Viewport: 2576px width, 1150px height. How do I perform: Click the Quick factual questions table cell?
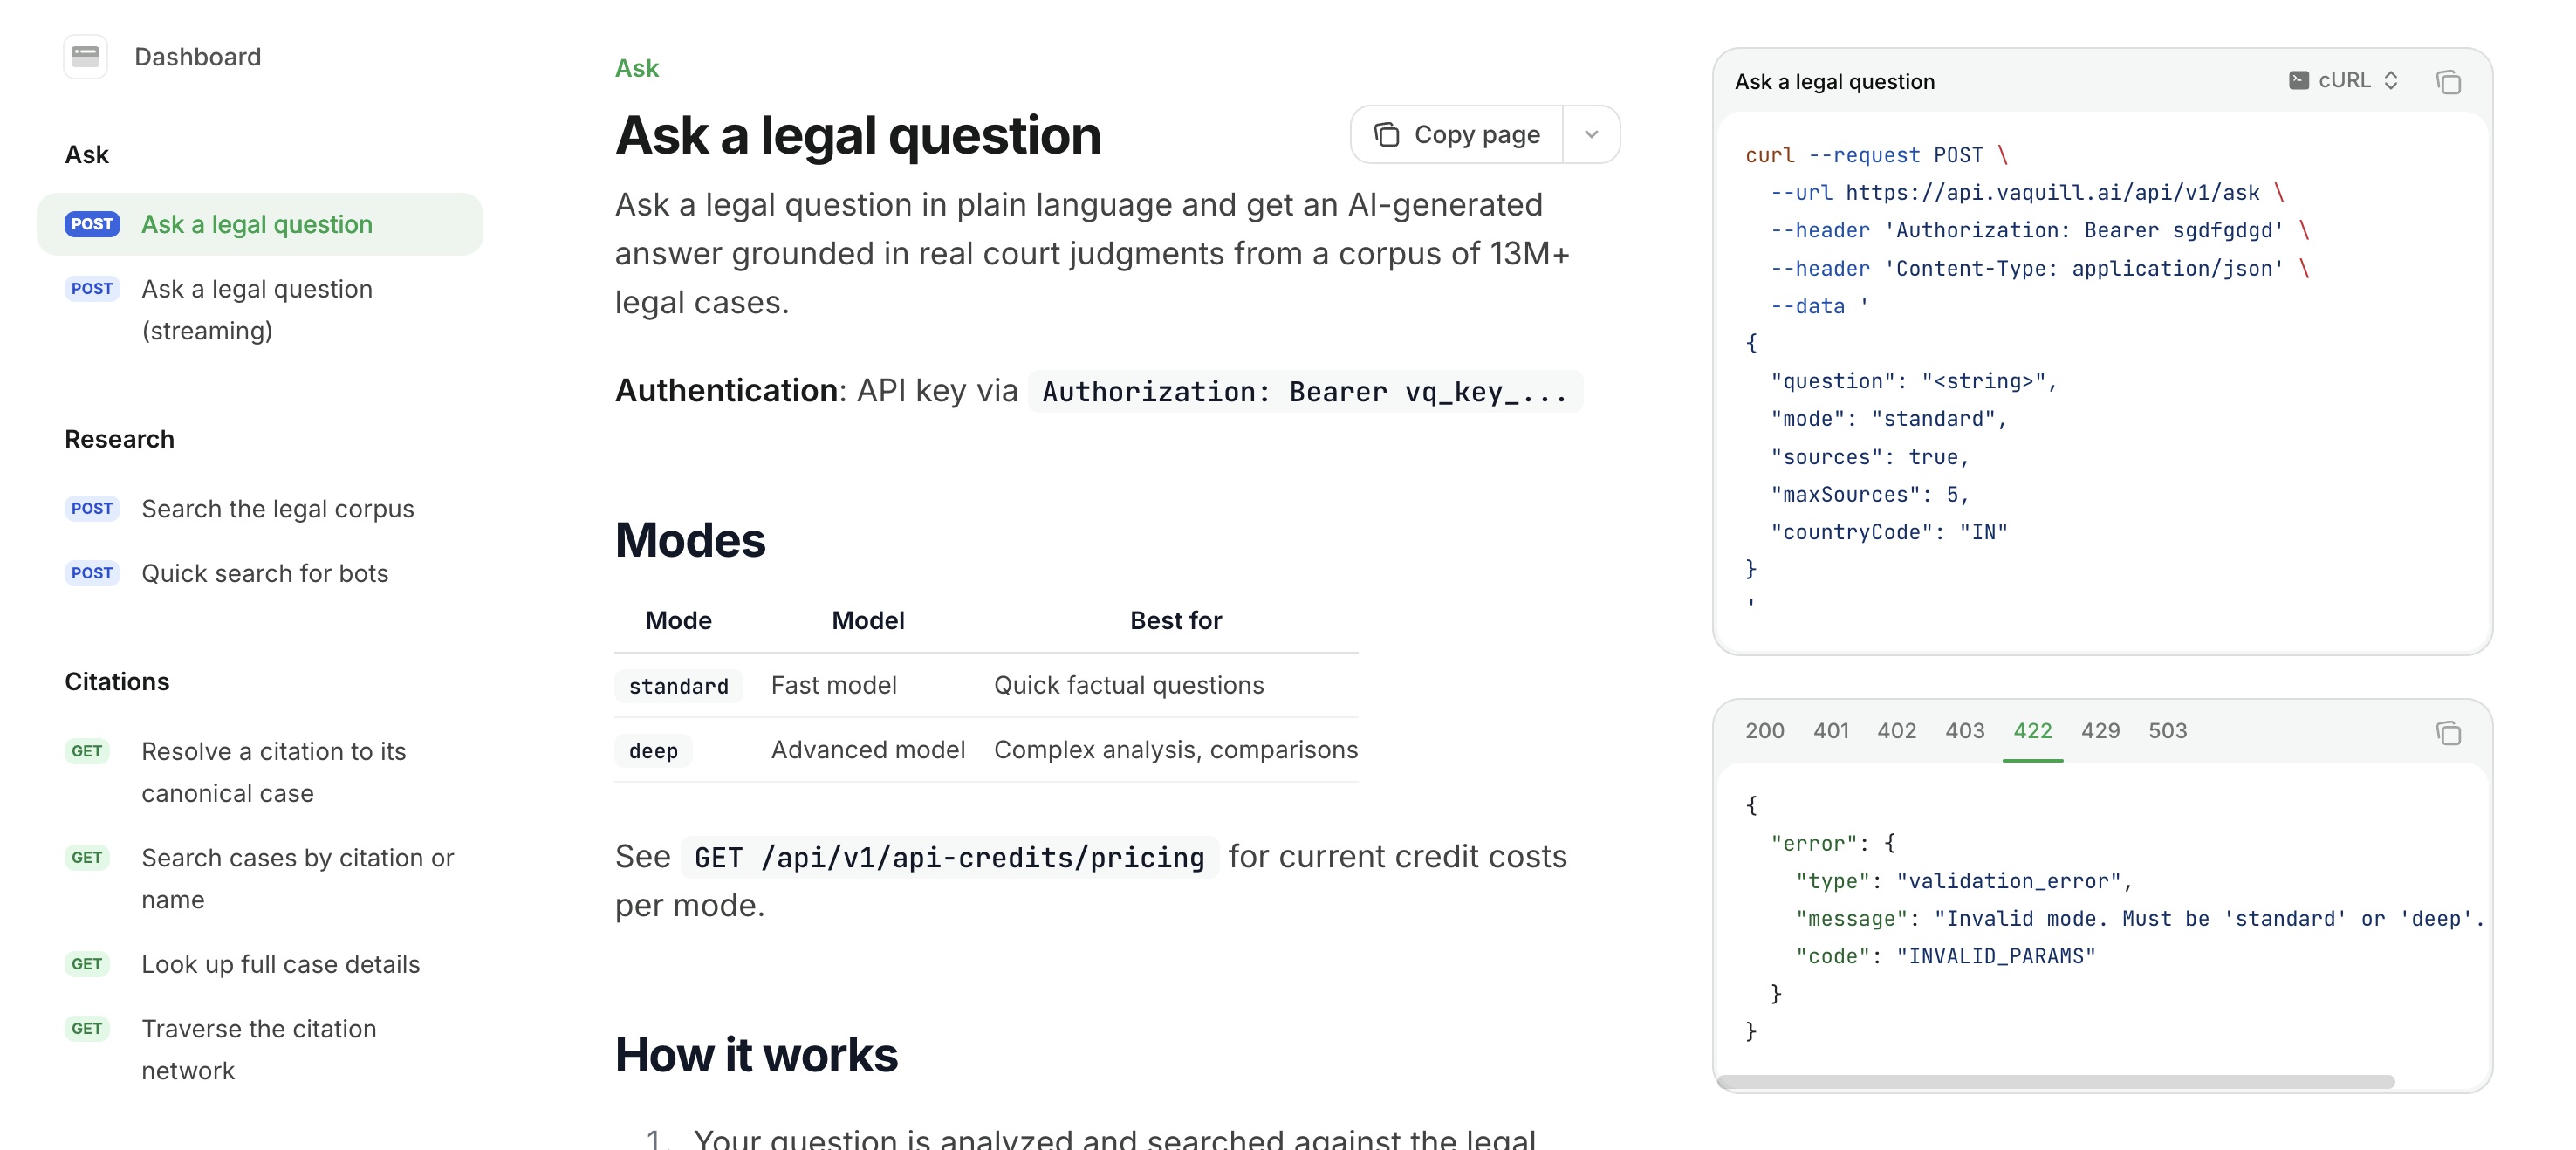(1129, 685)
